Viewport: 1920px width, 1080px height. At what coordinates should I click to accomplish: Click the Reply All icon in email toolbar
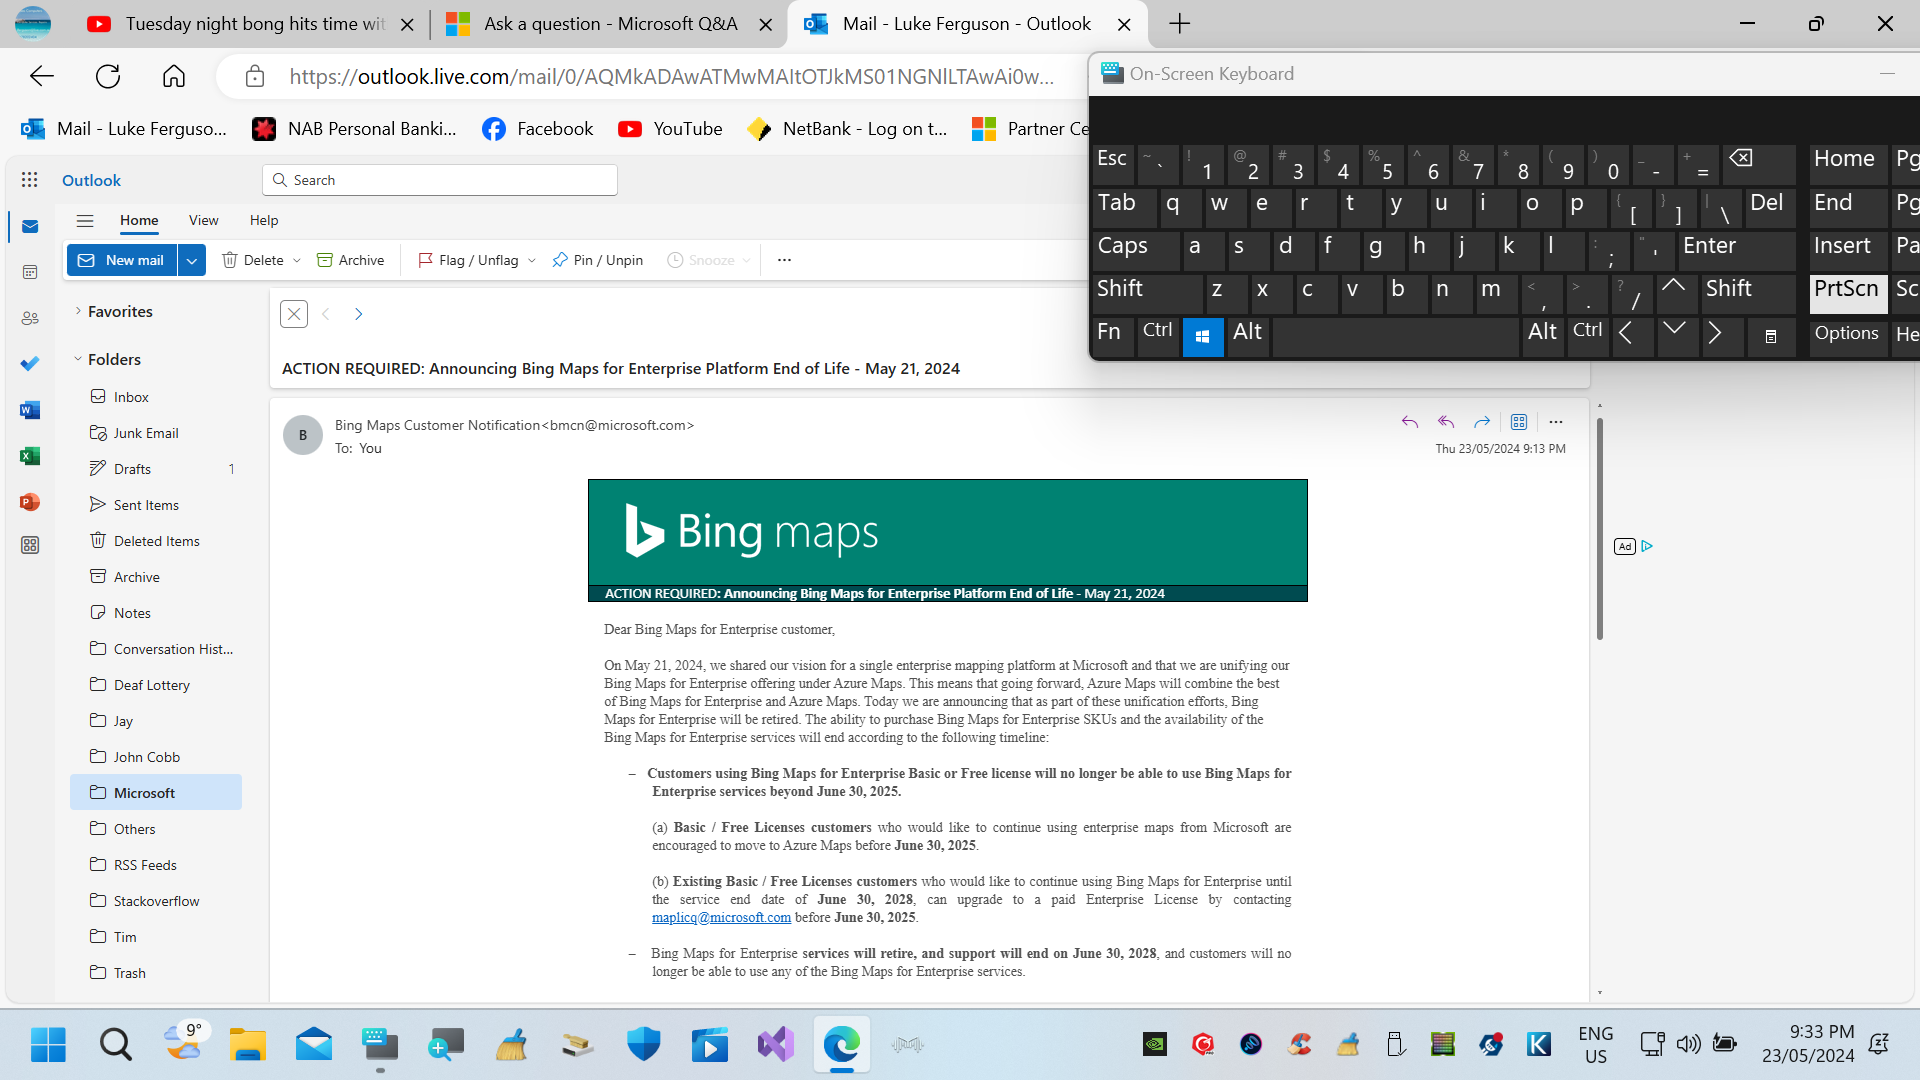[1445, 421]
